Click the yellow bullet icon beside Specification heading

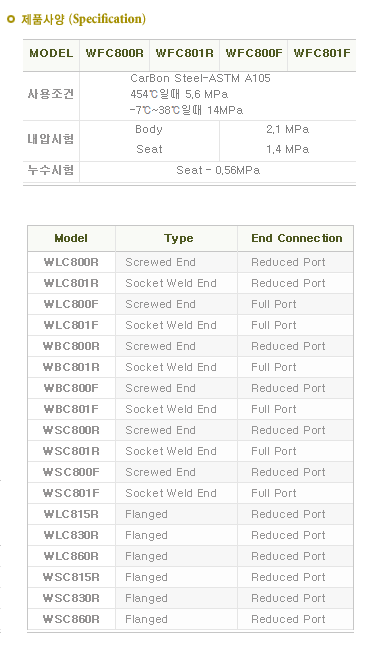click(x=11, y=19)
